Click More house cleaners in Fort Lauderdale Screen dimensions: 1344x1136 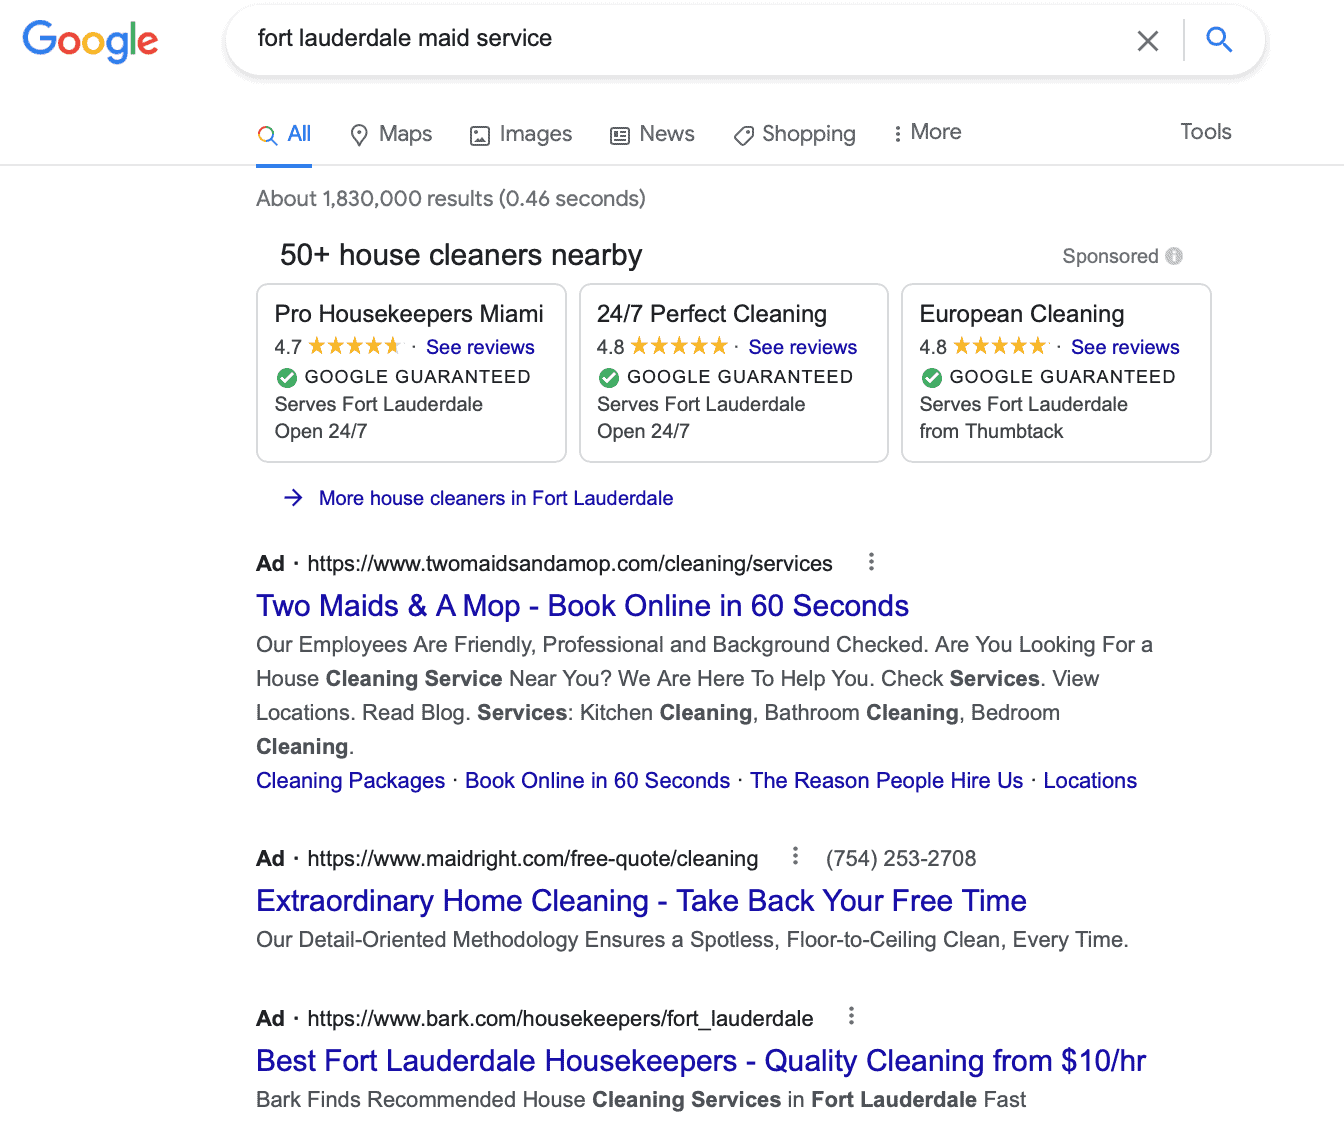[x=495, y=498]
